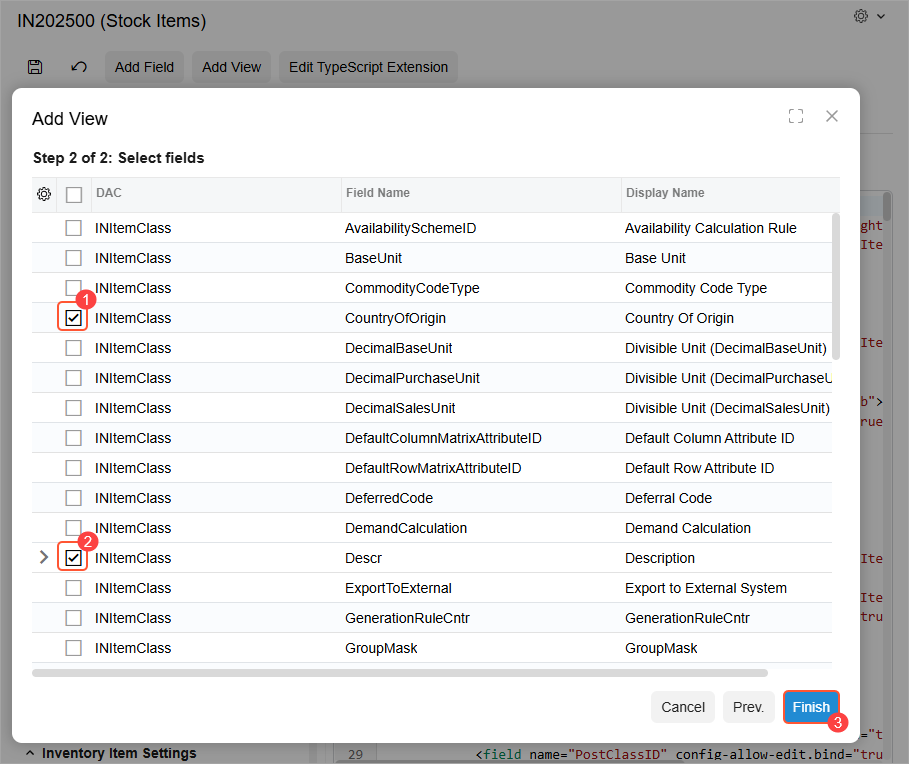The height and width of the screenshot is (764, 909).
Task: Toggle the select-all checkbox in header
Action: [74, 194]
